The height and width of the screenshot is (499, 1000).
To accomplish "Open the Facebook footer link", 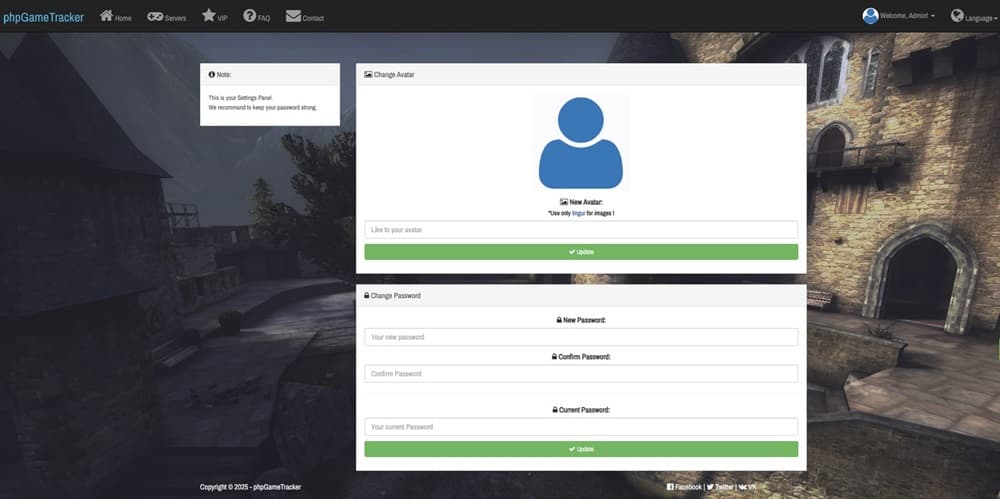I will [x=688, y=487].
